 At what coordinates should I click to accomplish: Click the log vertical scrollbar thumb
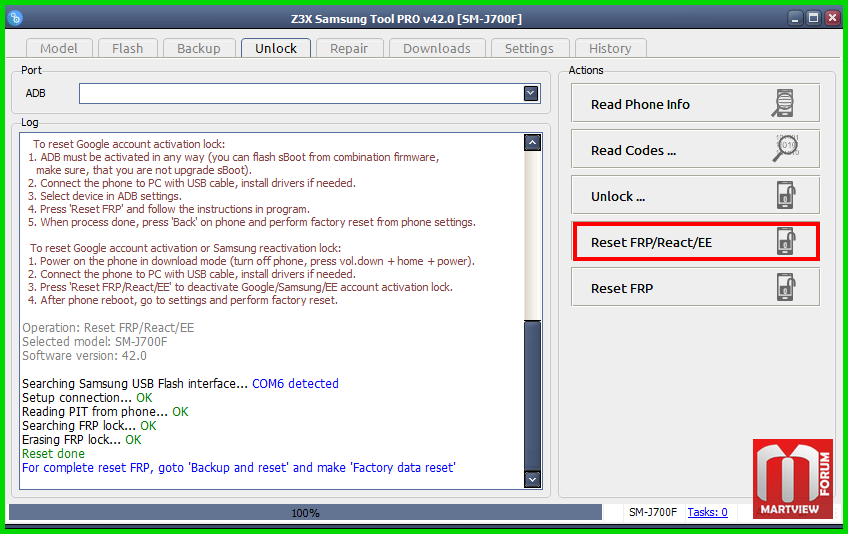[532, 395]
